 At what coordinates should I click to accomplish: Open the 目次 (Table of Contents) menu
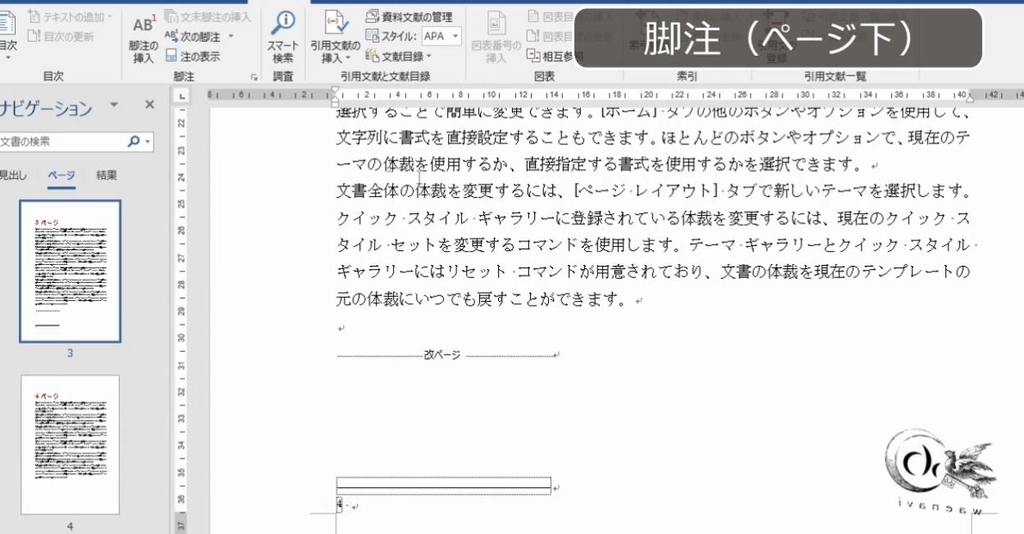pyautogui.click(x=8, y=36)
